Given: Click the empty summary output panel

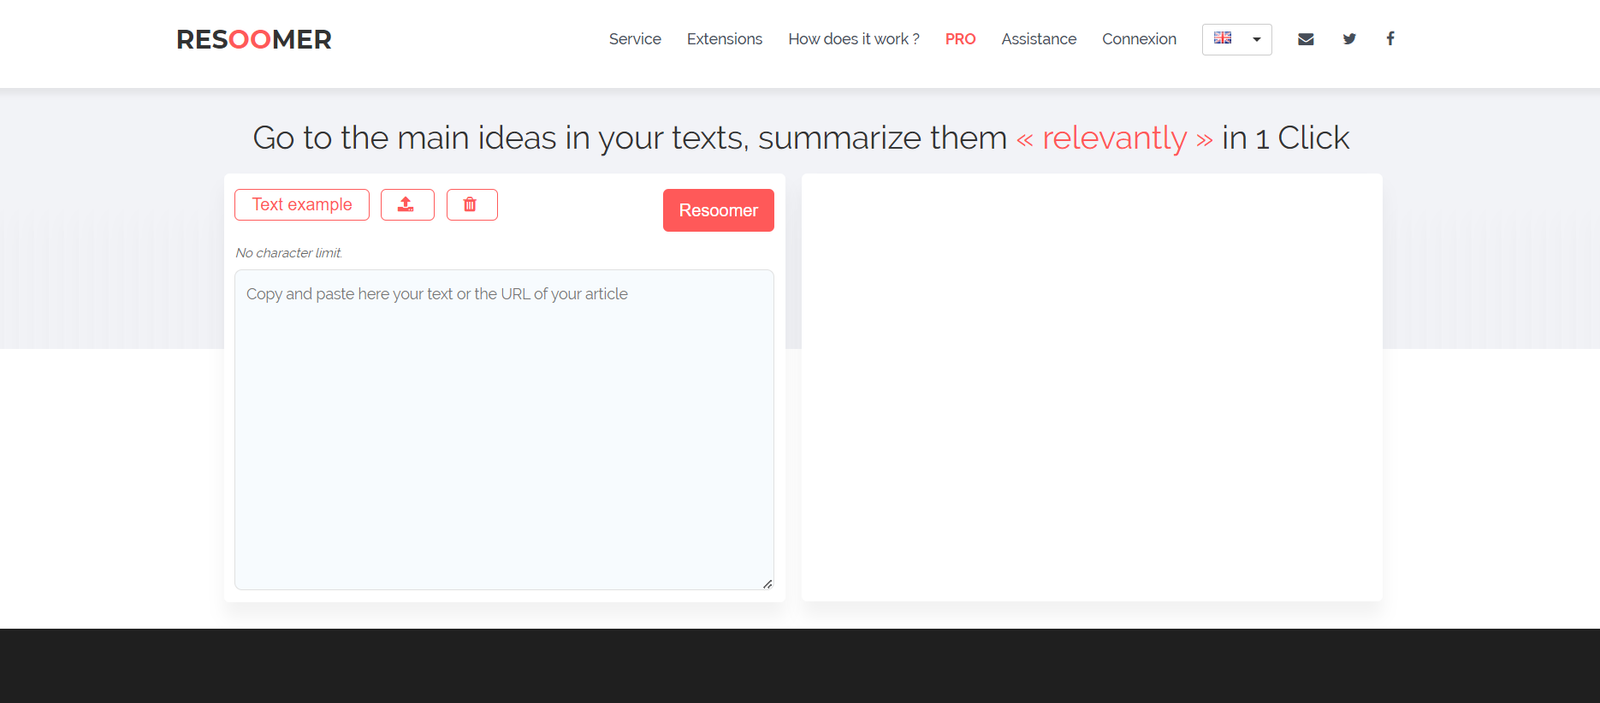Looking at the screenshot, I should coord(1091,387).
